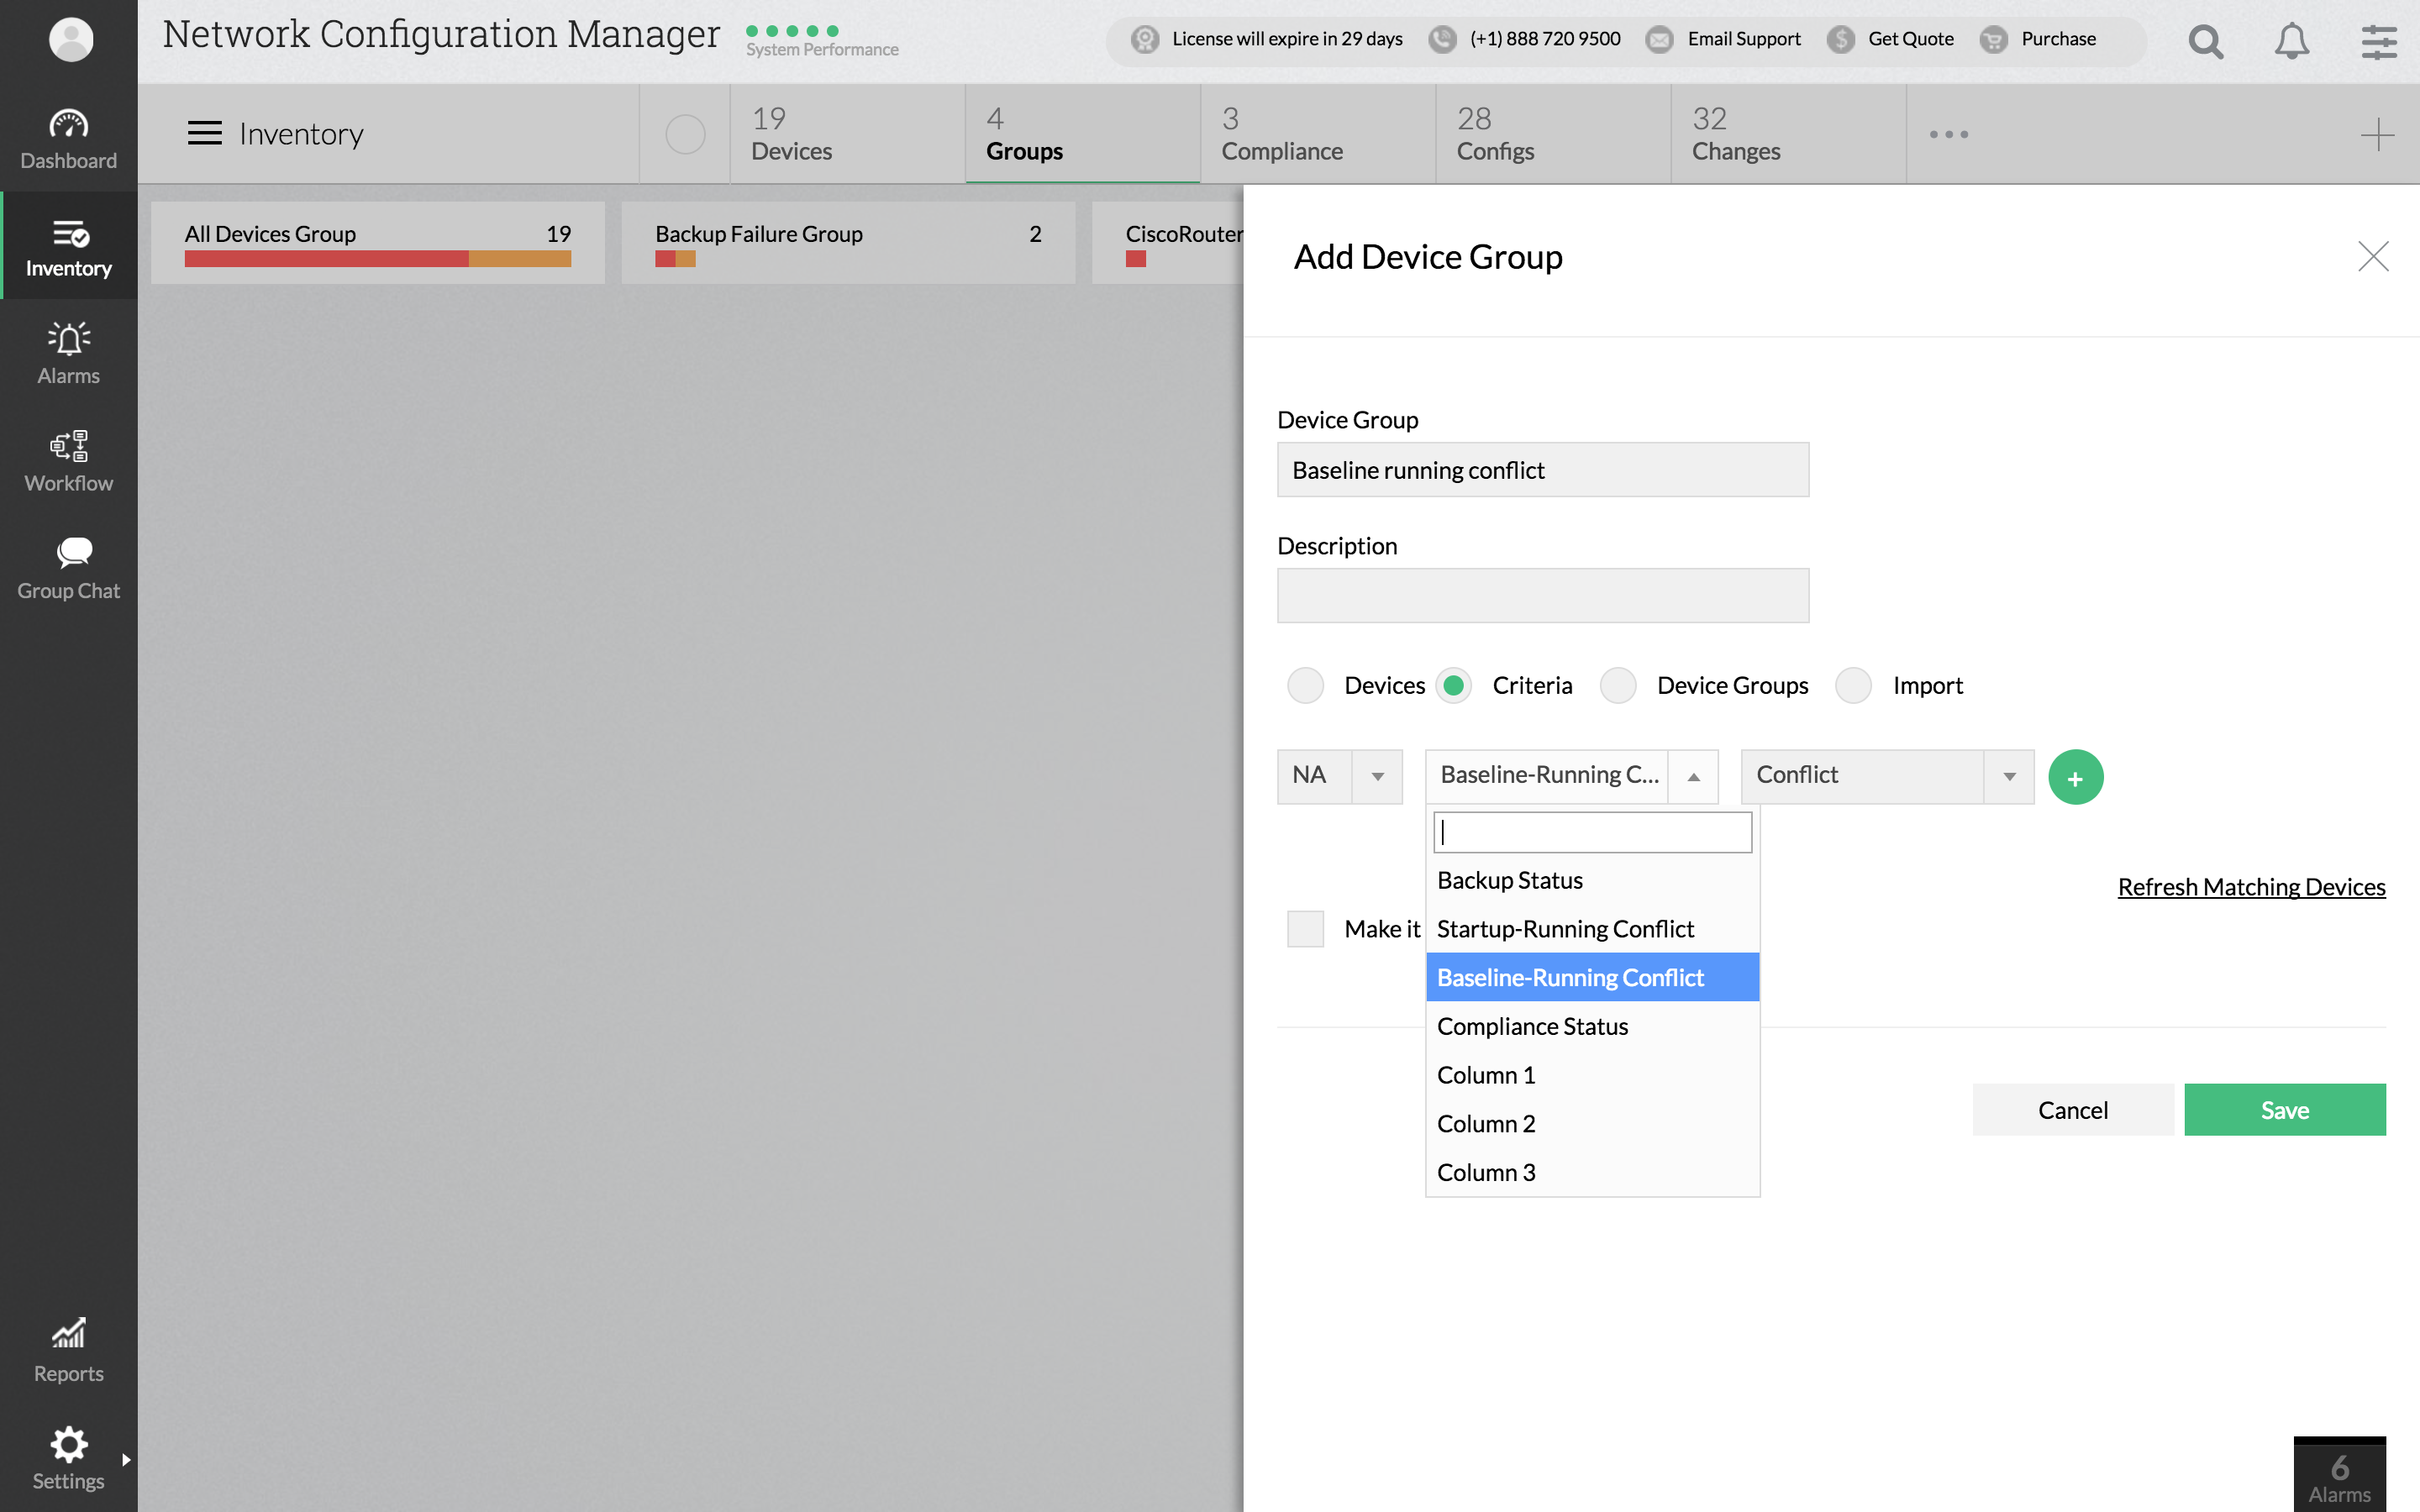Screen dimensions: 2420x1512
Task: Select the Devices radio button
Action: pyautogui.click(x=1305, y=685)
